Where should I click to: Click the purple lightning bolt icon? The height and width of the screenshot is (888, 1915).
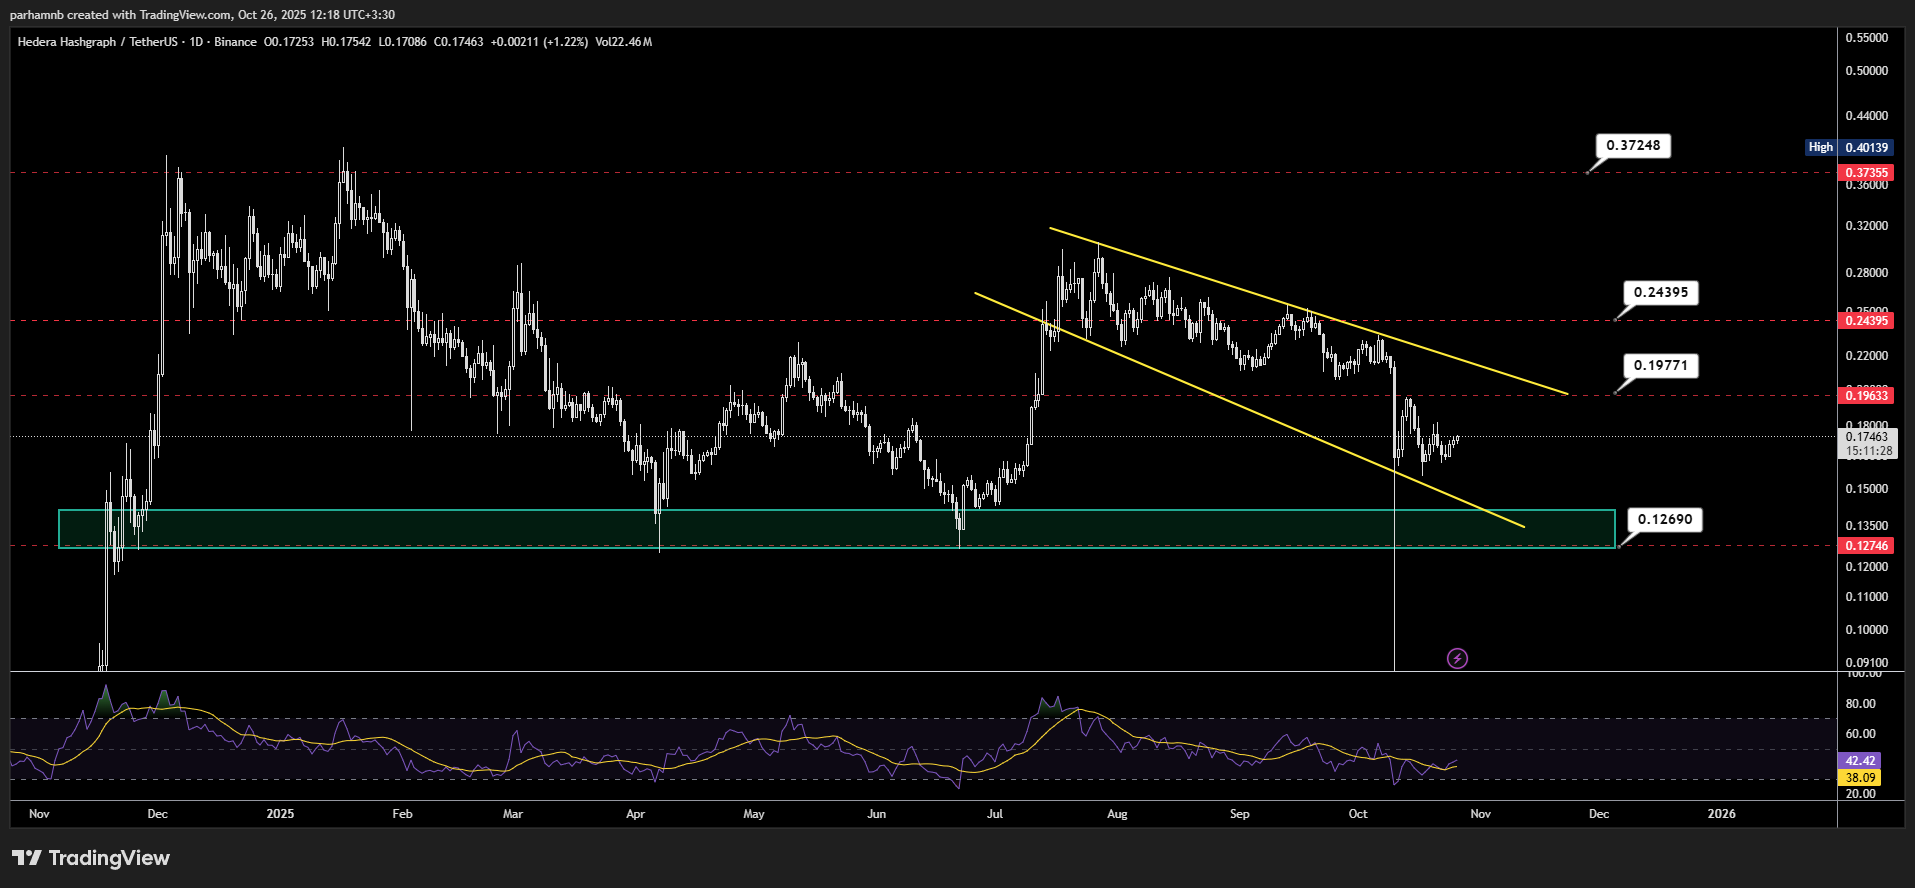tap(1457, 658)
